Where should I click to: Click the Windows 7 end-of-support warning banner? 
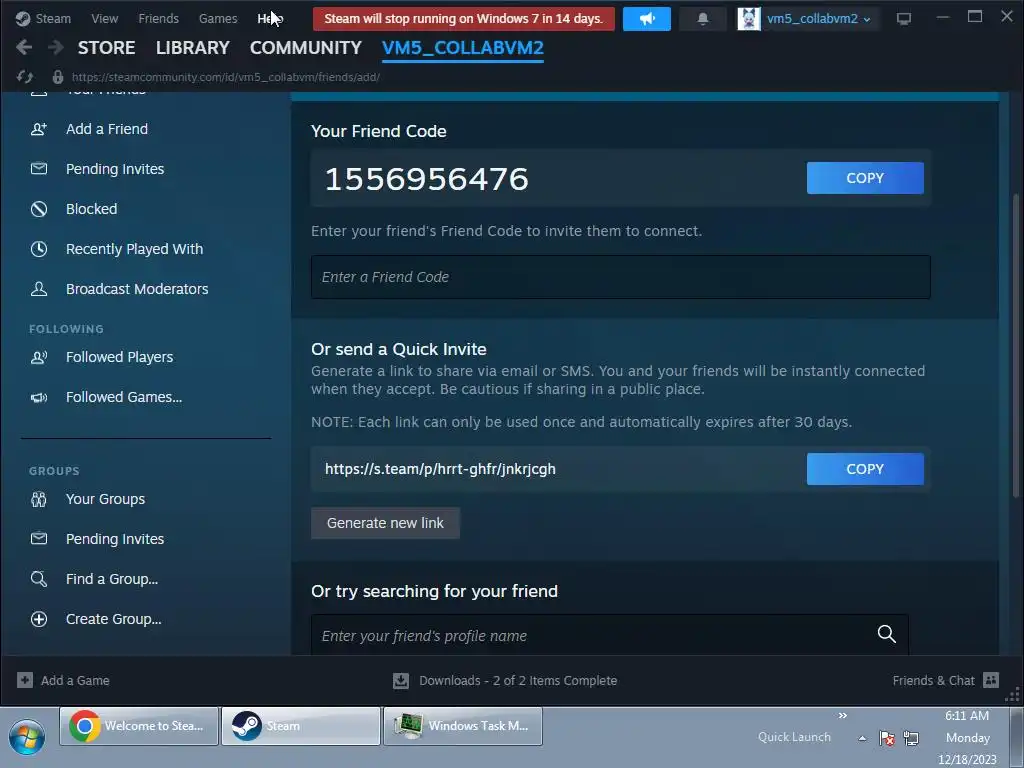point(464,18)
